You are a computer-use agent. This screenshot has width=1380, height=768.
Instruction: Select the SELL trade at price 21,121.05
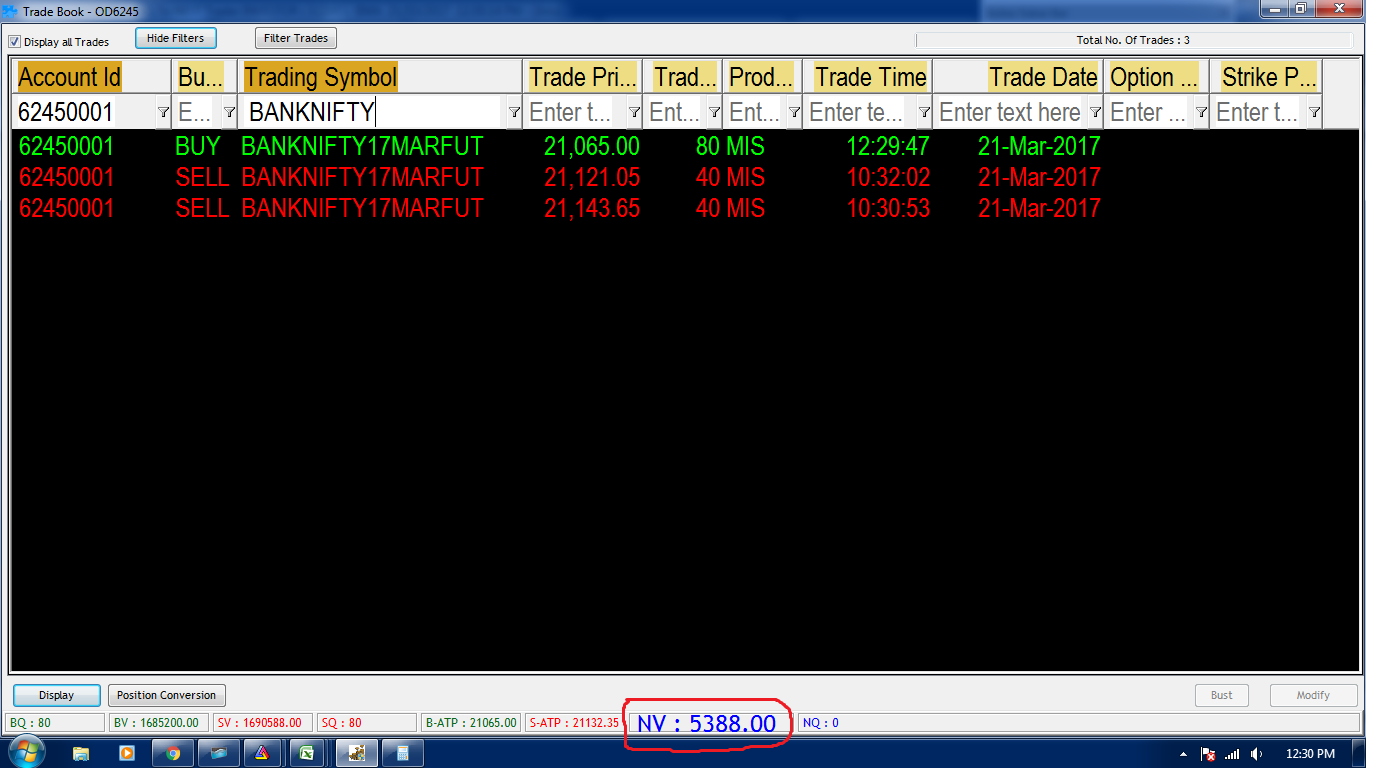[x=684, y=178]
